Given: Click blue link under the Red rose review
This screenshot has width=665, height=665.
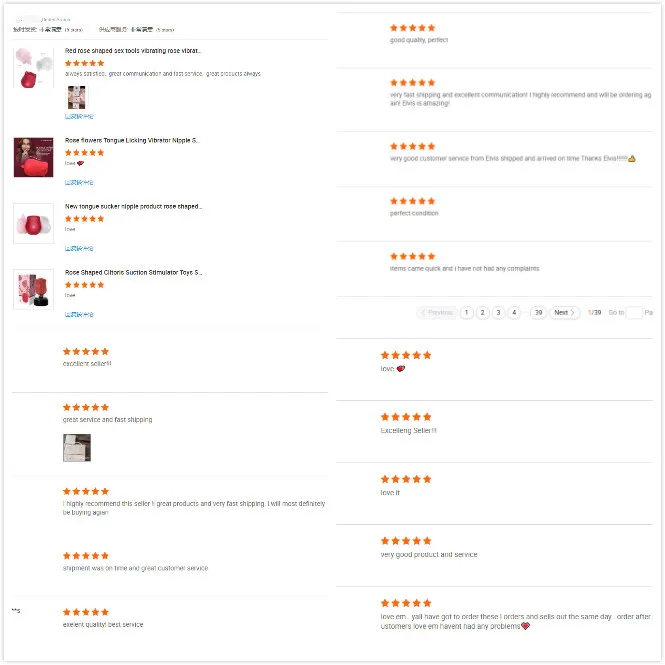Looking at the screenshot, I should (x=79, y=117).
